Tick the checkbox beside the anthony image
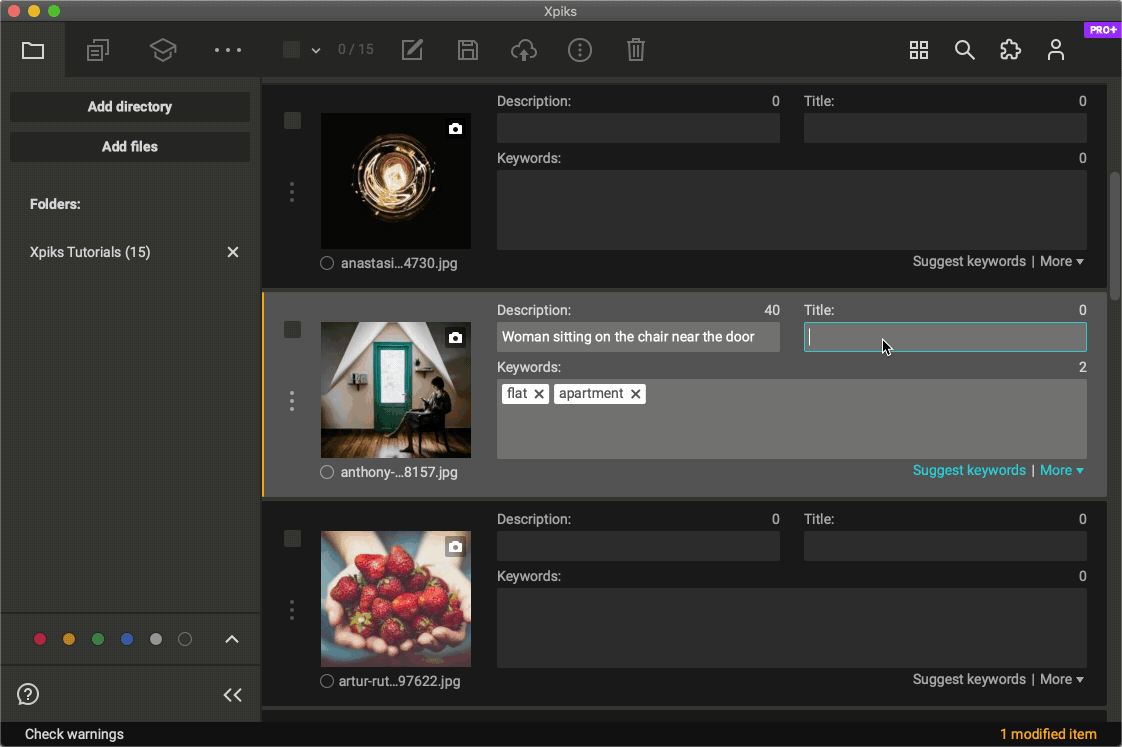Viewport: 1122px width, 747px height. click(292, 330)
